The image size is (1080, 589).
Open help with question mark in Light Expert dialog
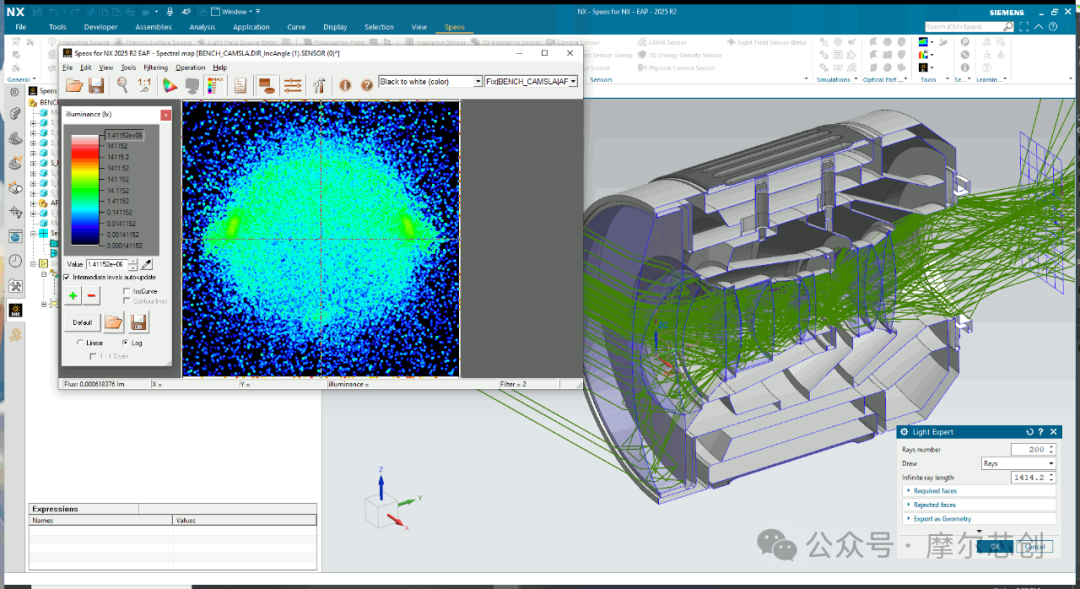pyautogui.click(x=1041, y=432)
